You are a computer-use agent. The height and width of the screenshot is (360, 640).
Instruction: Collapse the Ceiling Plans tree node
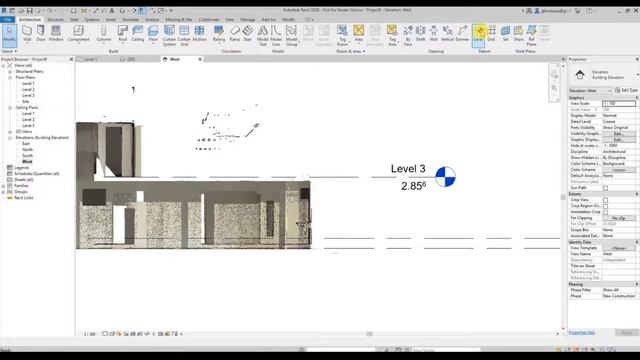10,108
